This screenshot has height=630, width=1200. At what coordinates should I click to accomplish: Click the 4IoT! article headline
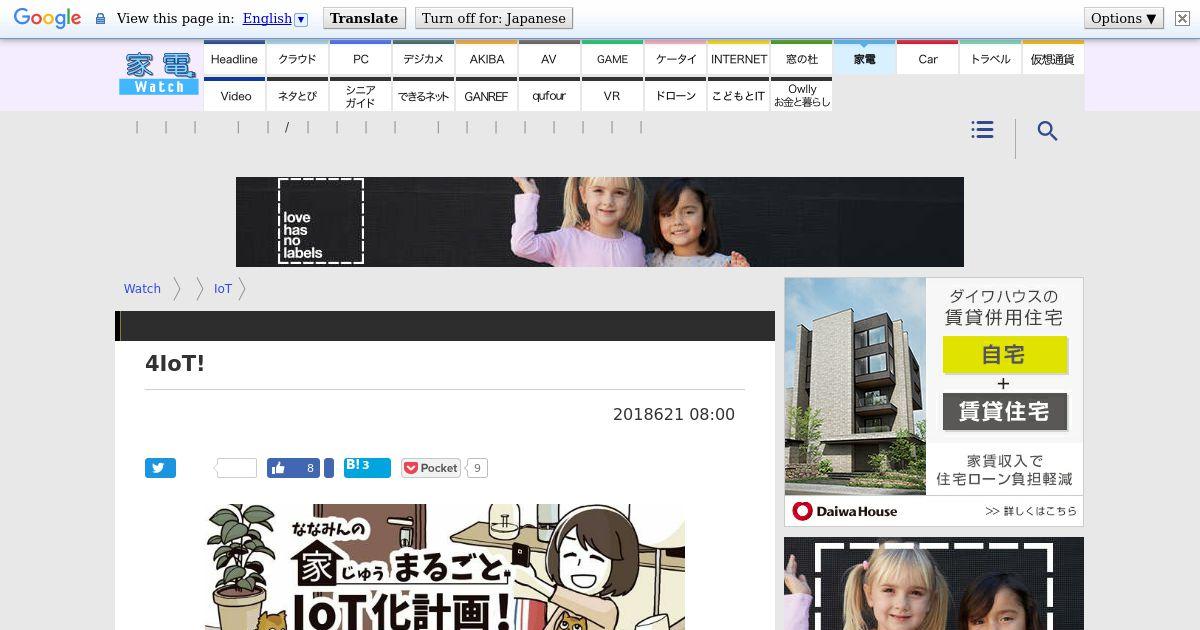pyautogui.click(x=175, y=363)
